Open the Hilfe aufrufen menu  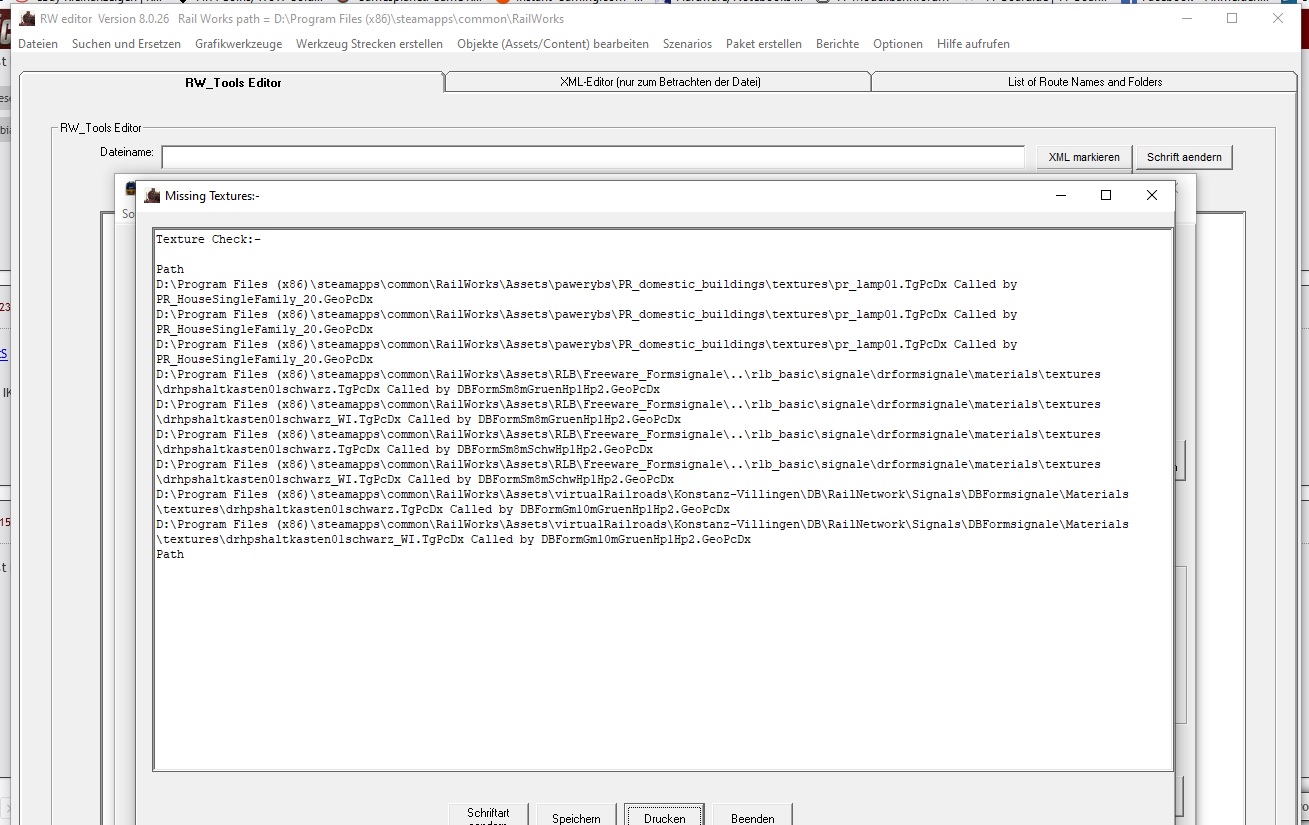(x=973, y=44)
